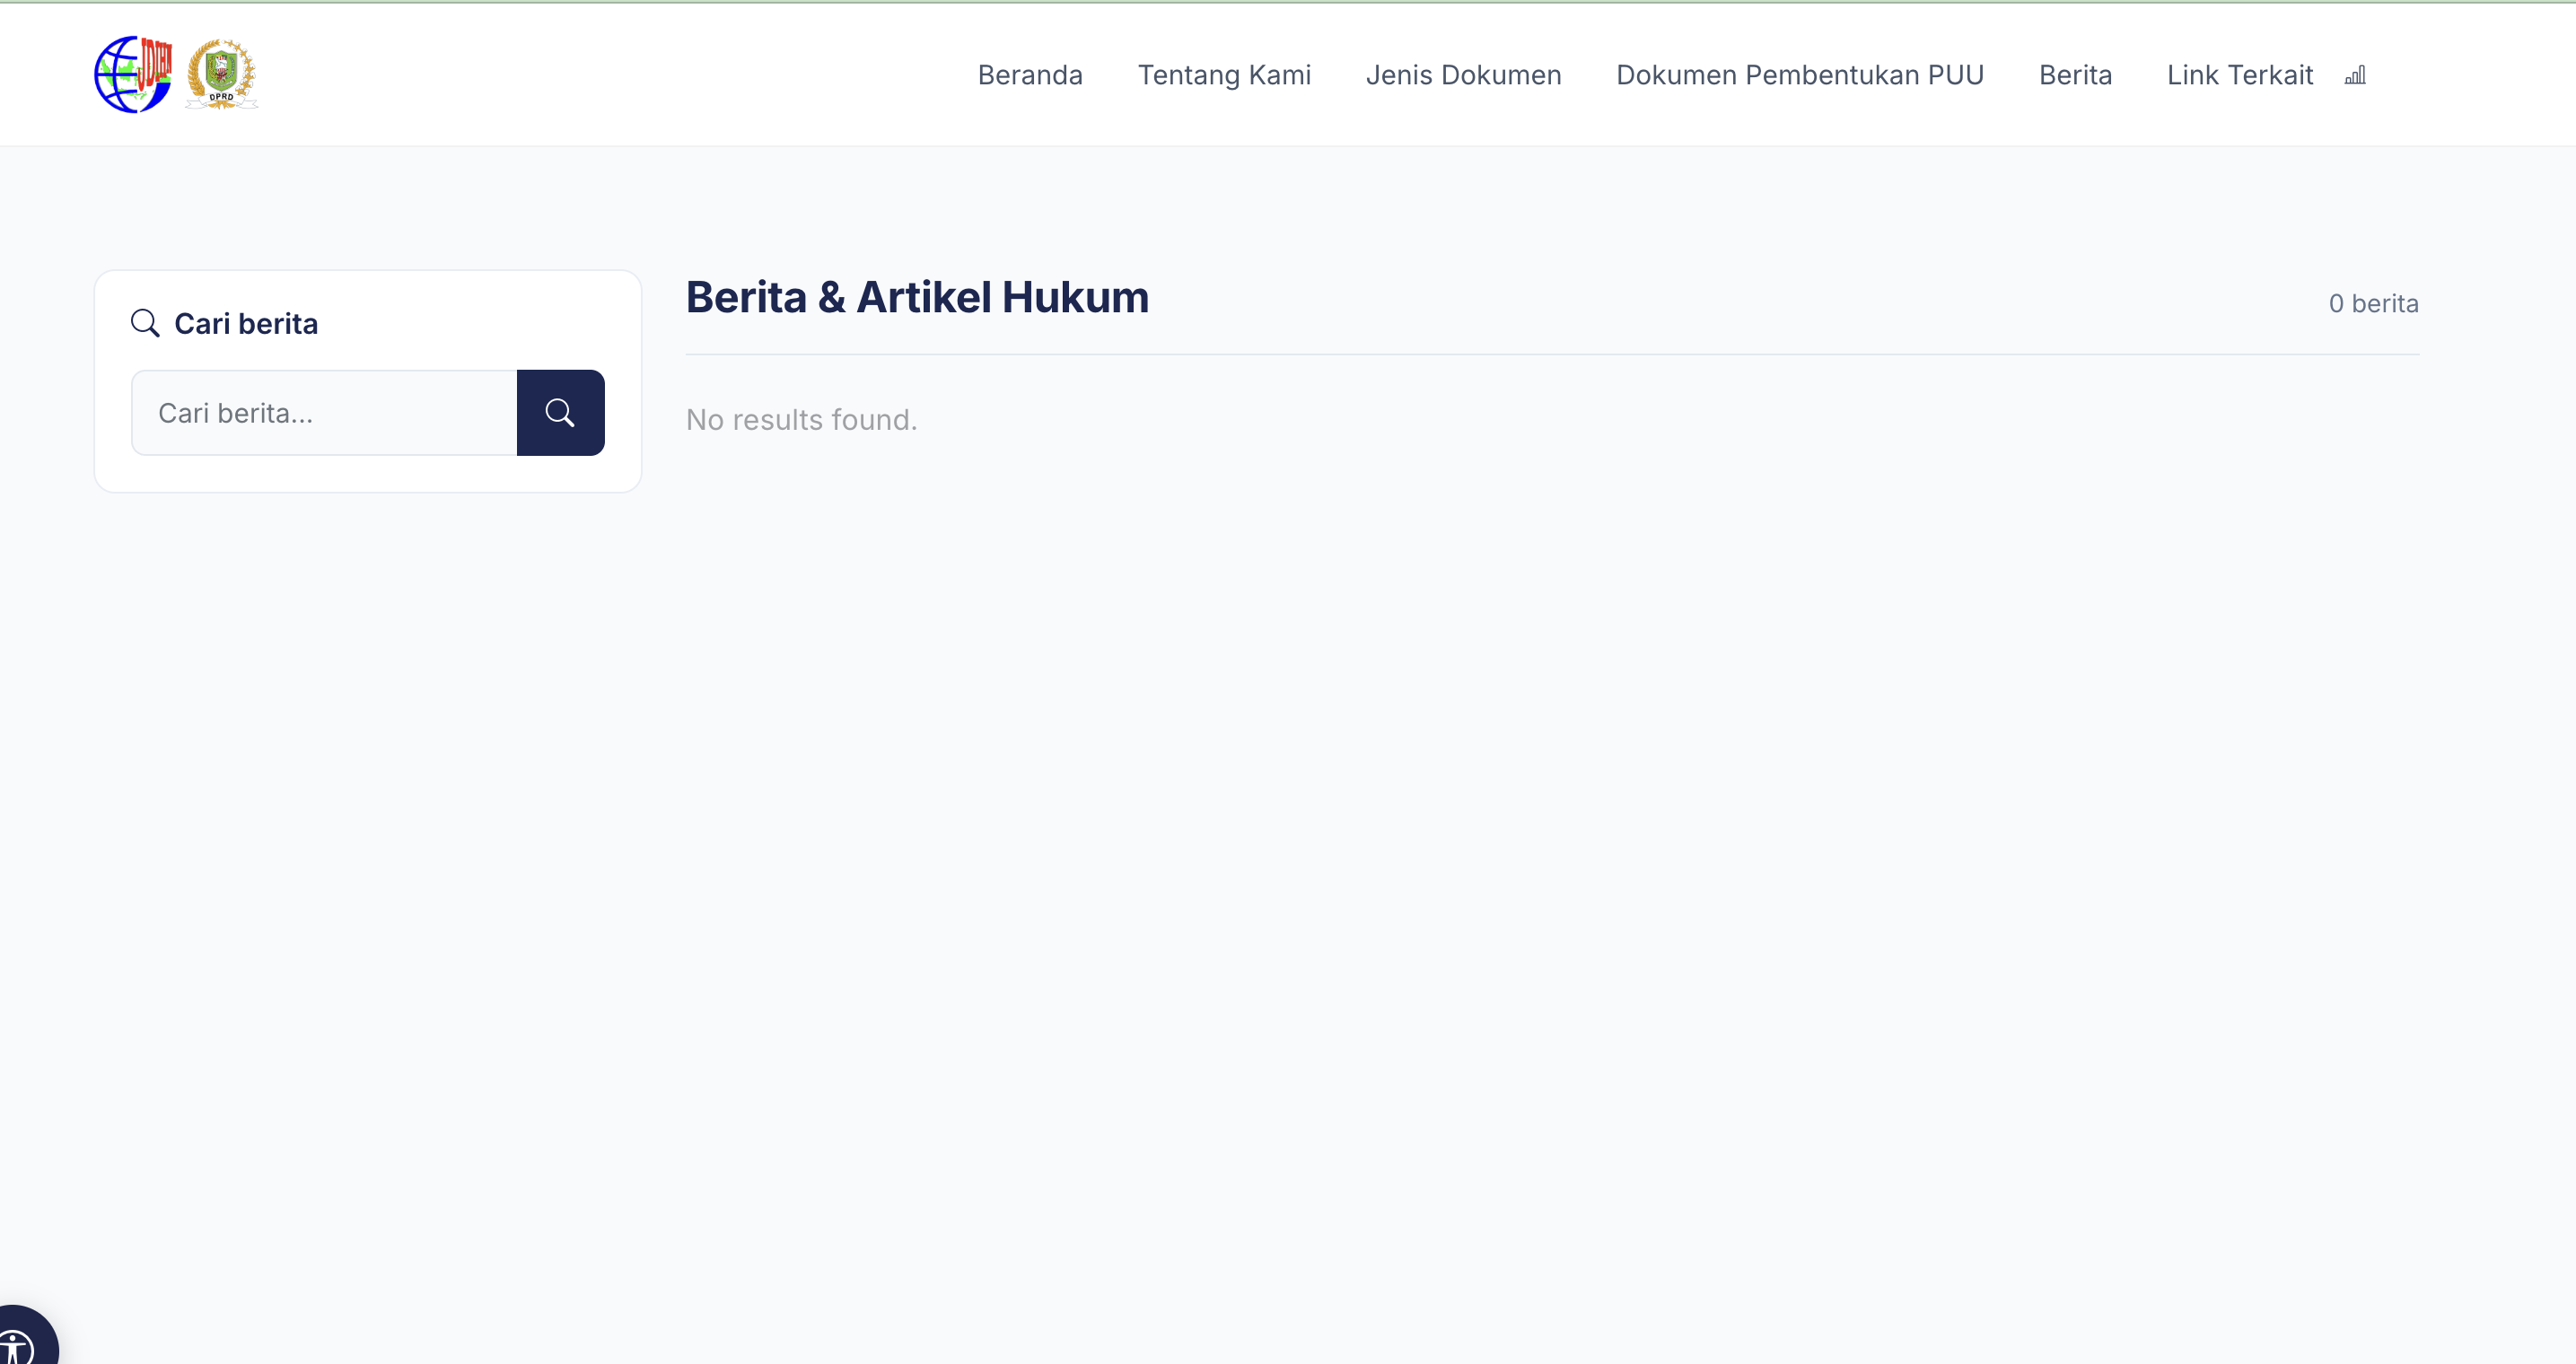
Task: Expand the Jenis Dokumen menu
Action: click(x=1463, y=75)
